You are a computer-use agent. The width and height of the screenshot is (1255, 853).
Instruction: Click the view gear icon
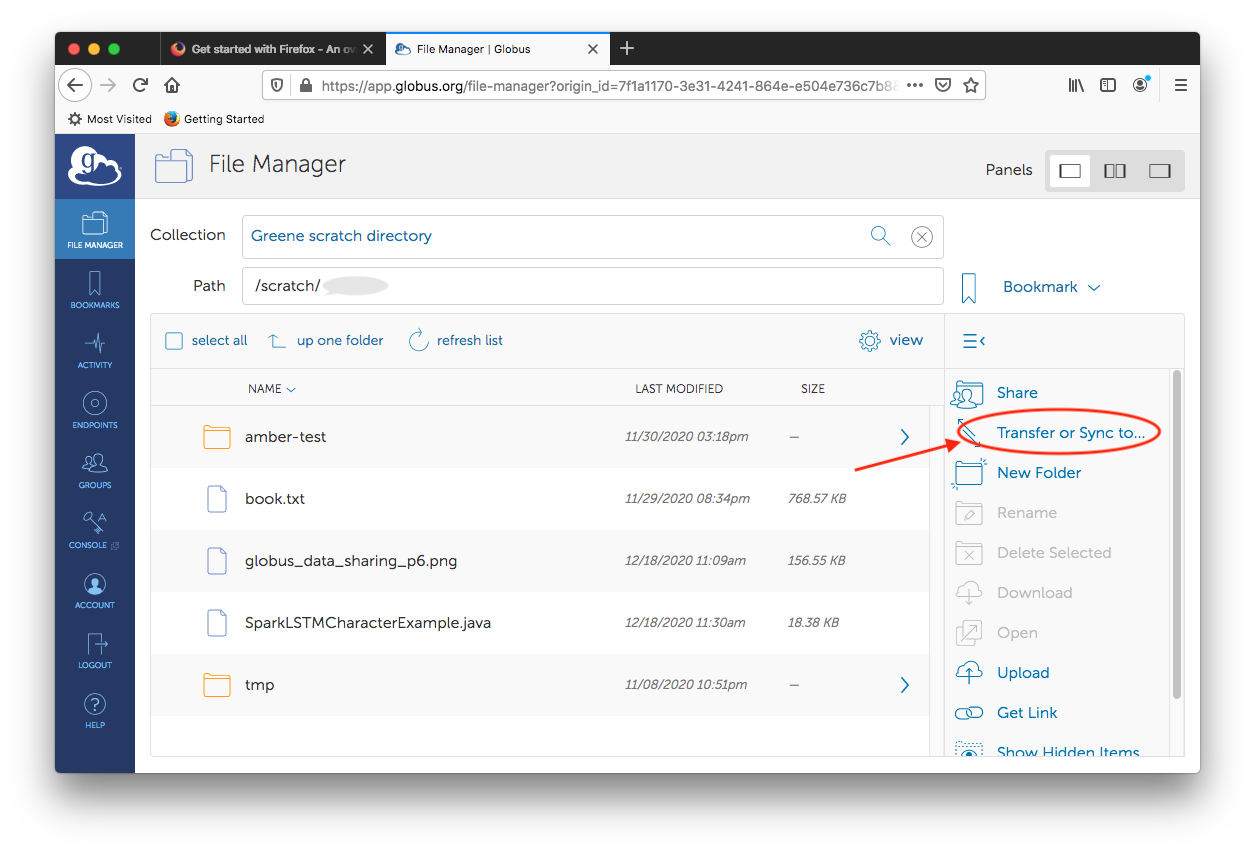click(869, 341)
